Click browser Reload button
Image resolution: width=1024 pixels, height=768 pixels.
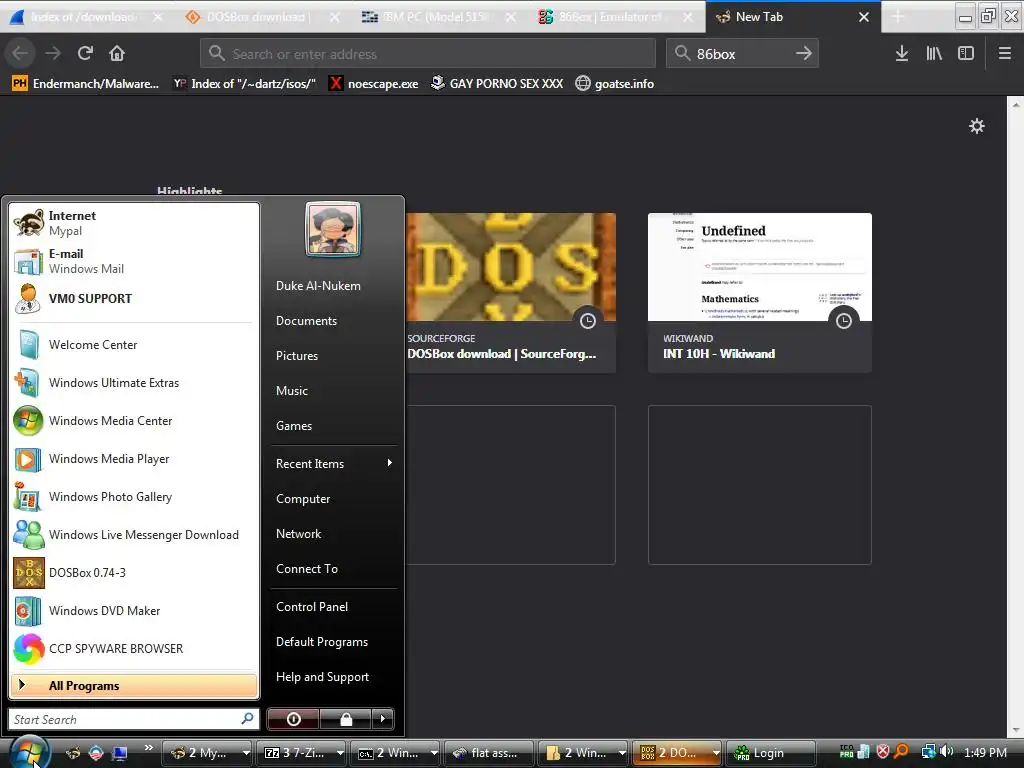pyautogui.click(x=85, y=53)
